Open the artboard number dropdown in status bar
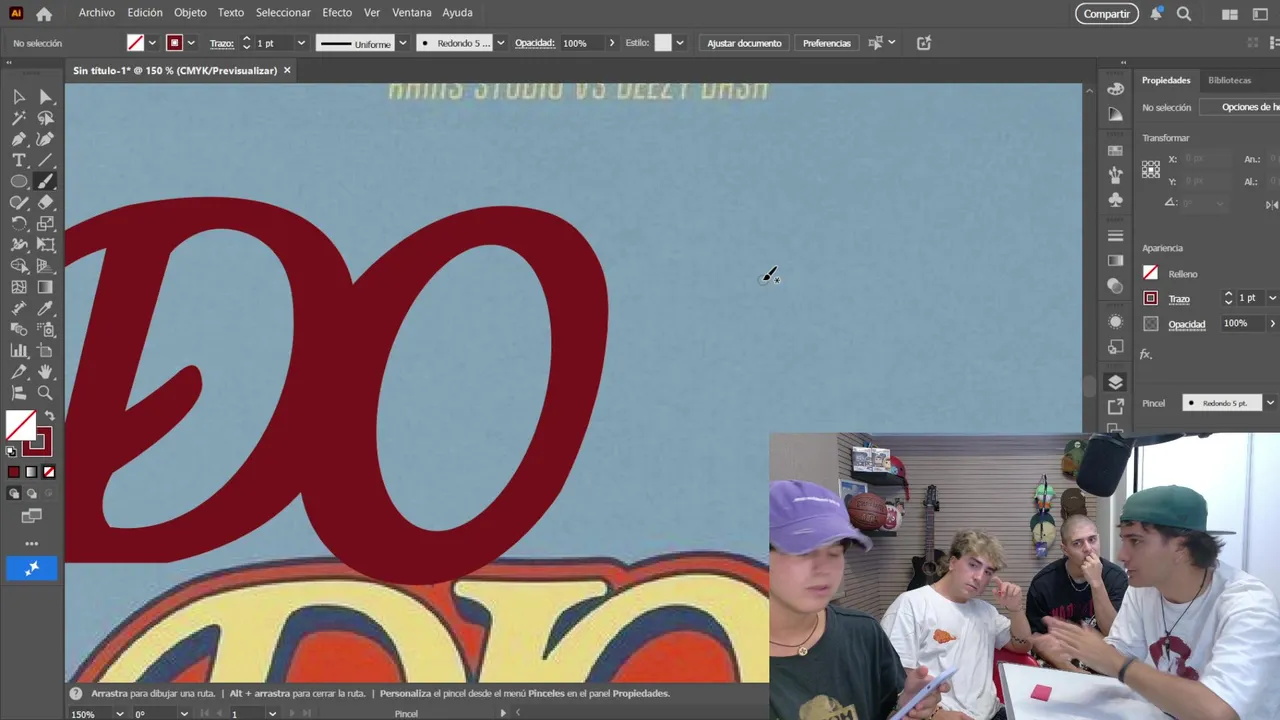The height and width of the screenshot is (720, 1280). point(271,714)
